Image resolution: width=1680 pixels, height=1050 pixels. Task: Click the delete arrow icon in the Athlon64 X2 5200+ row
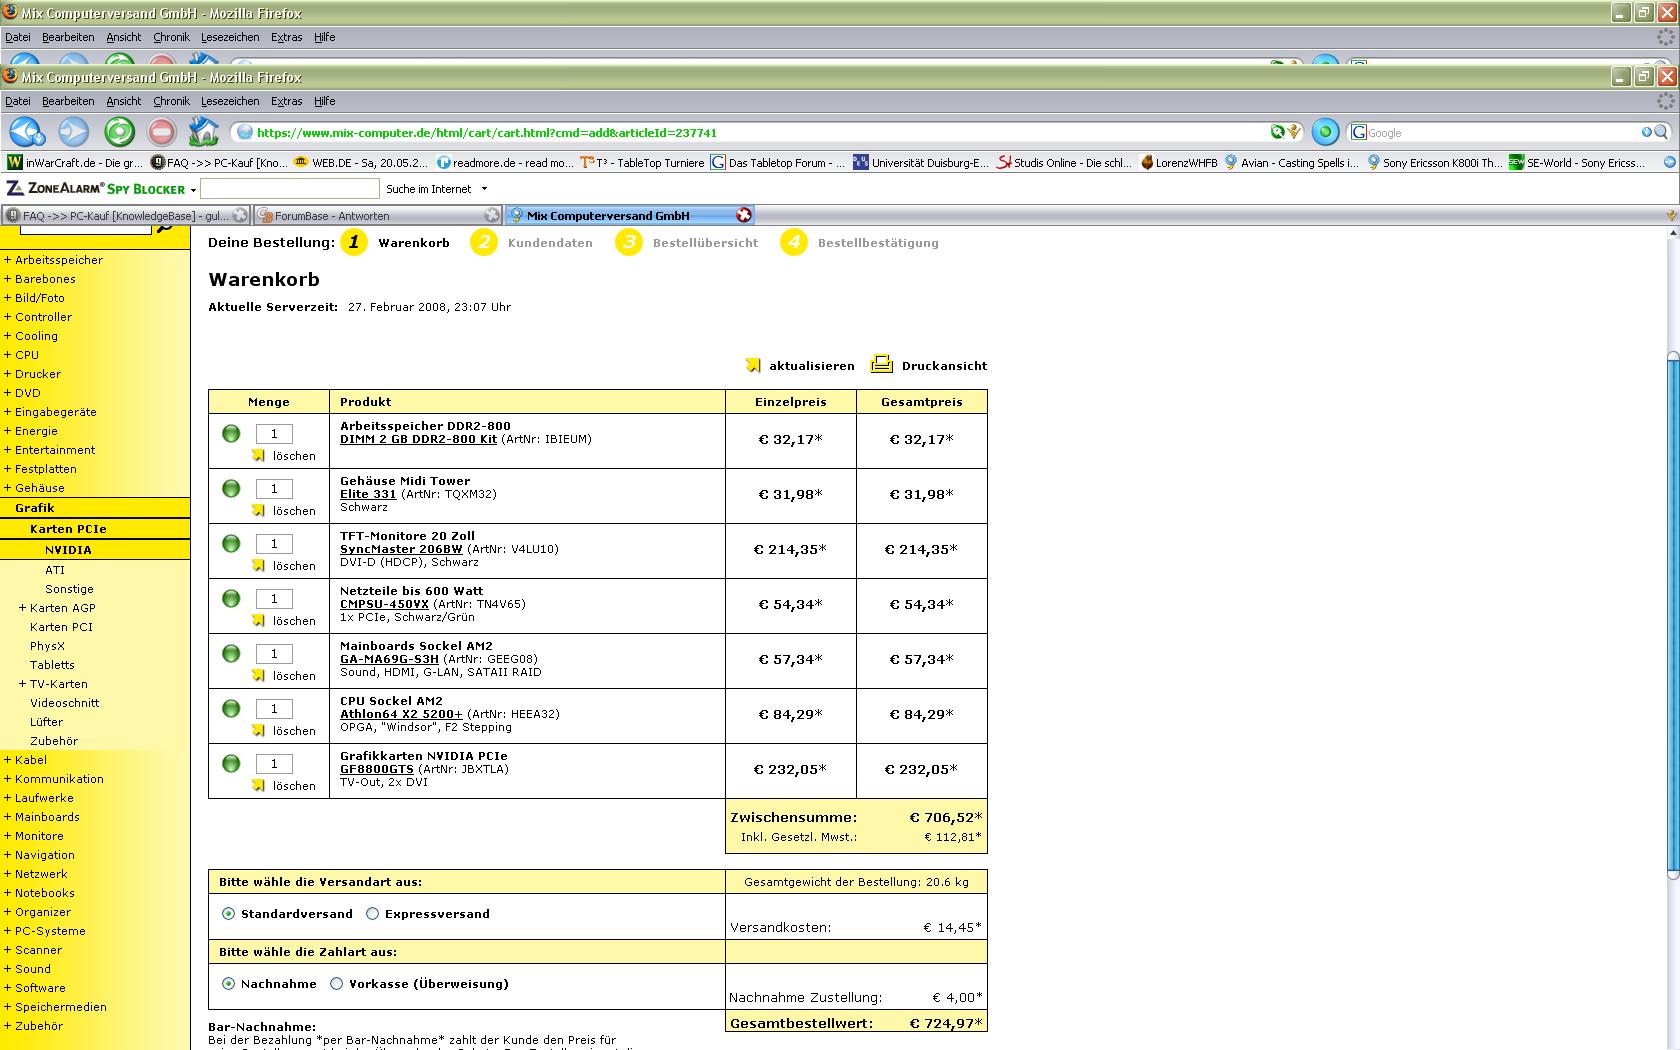click(258, 730)
